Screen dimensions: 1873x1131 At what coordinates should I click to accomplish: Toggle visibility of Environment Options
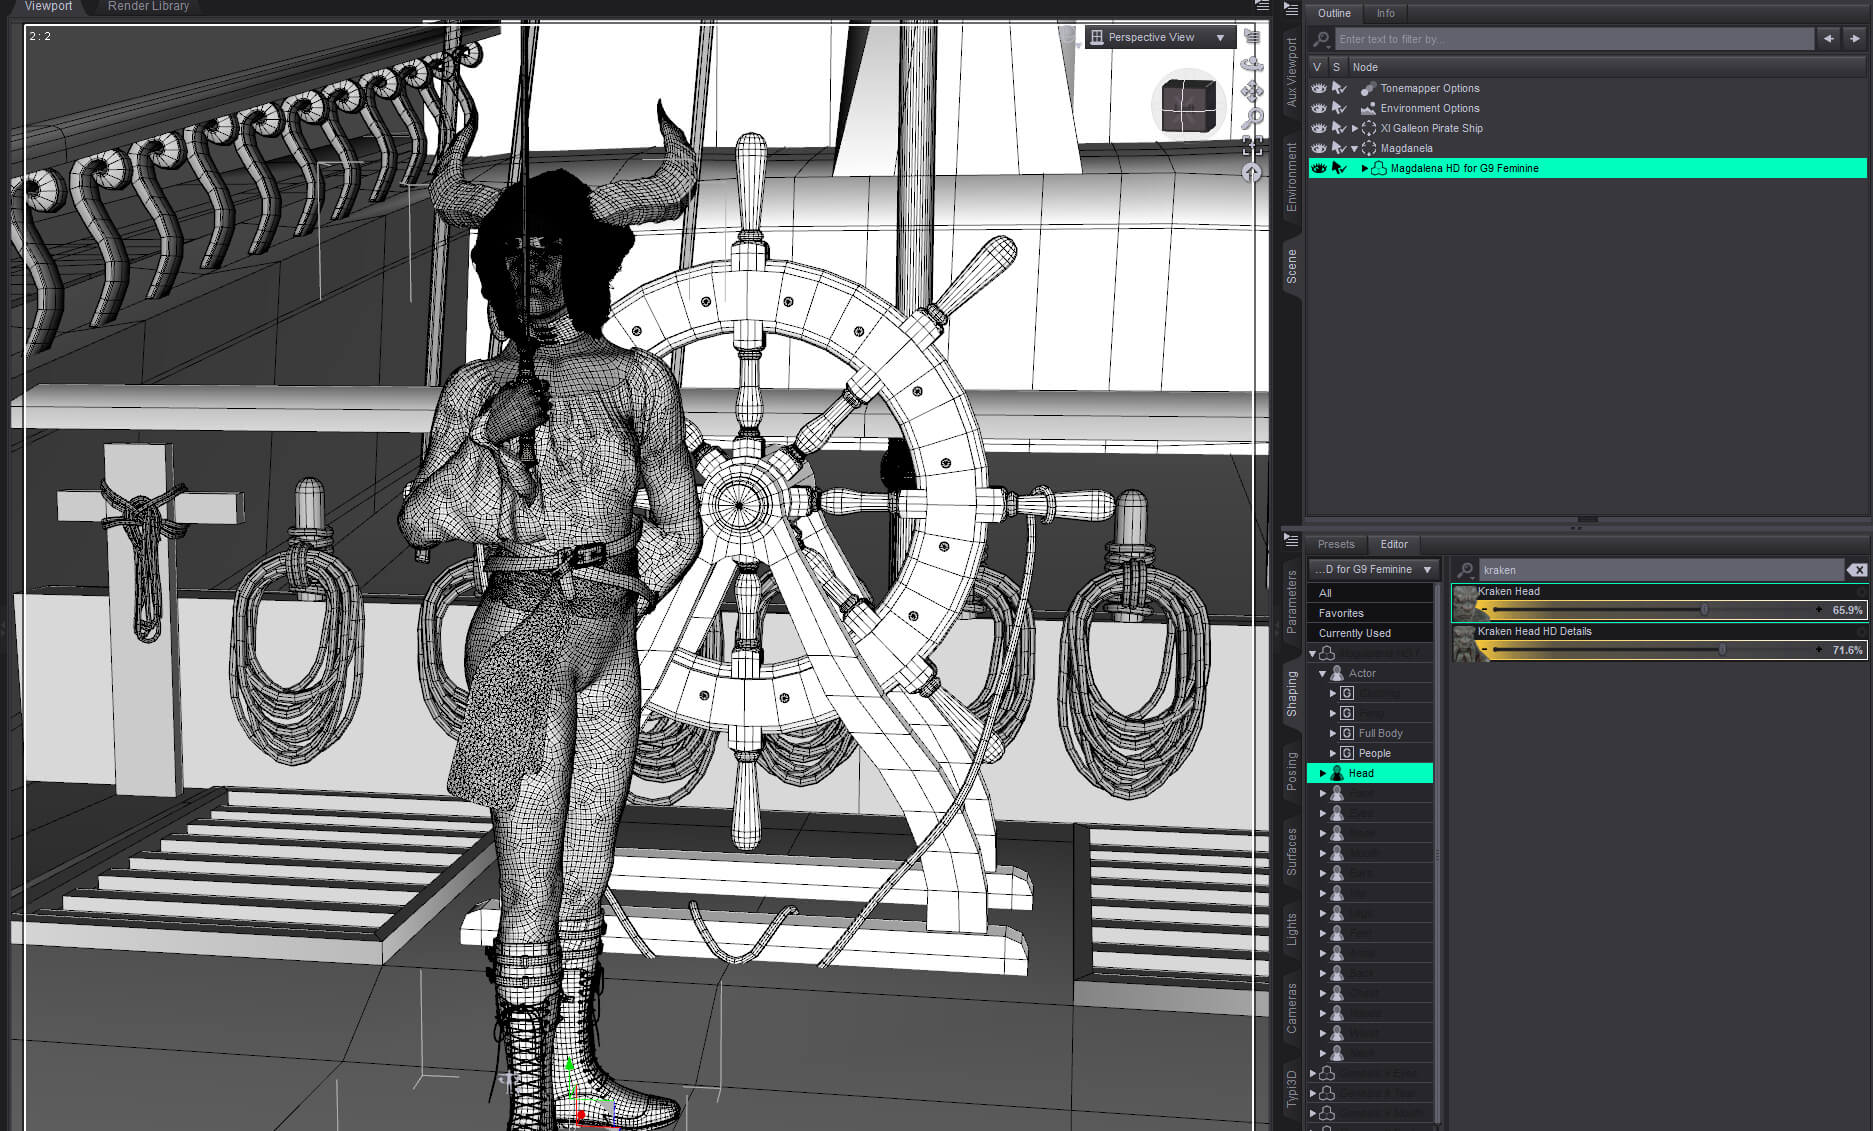1319,108
